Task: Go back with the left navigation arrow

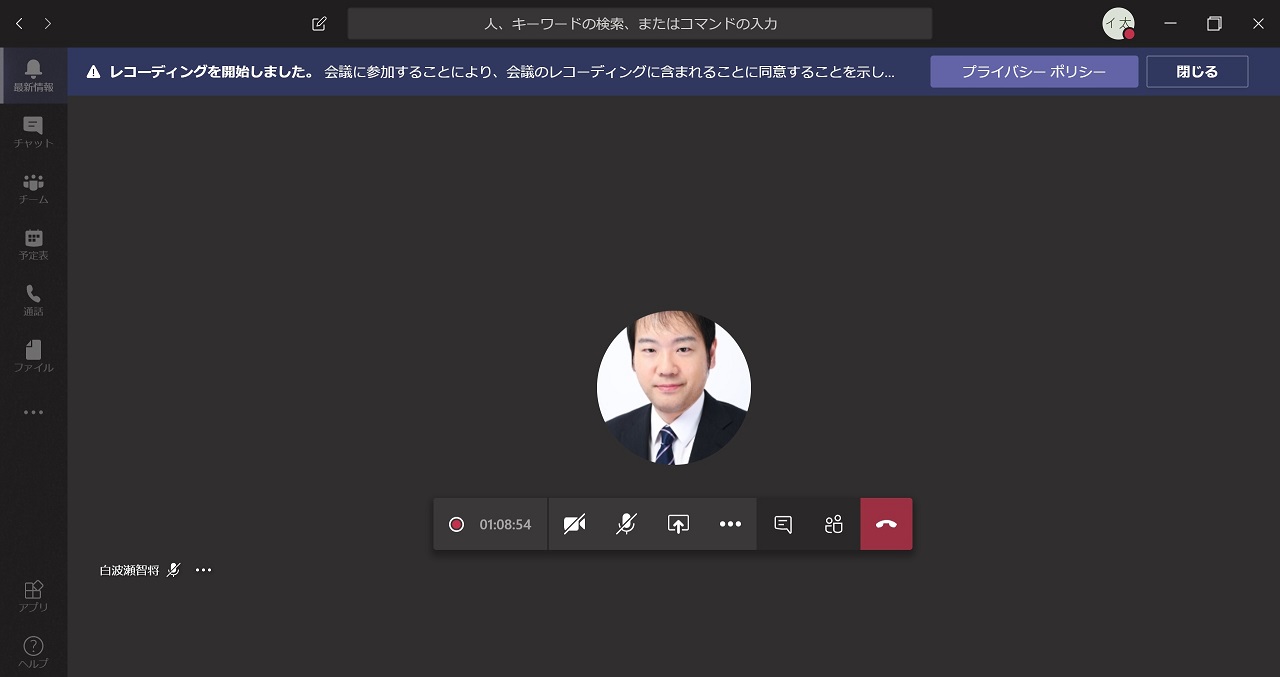Action: click(19, 23)
